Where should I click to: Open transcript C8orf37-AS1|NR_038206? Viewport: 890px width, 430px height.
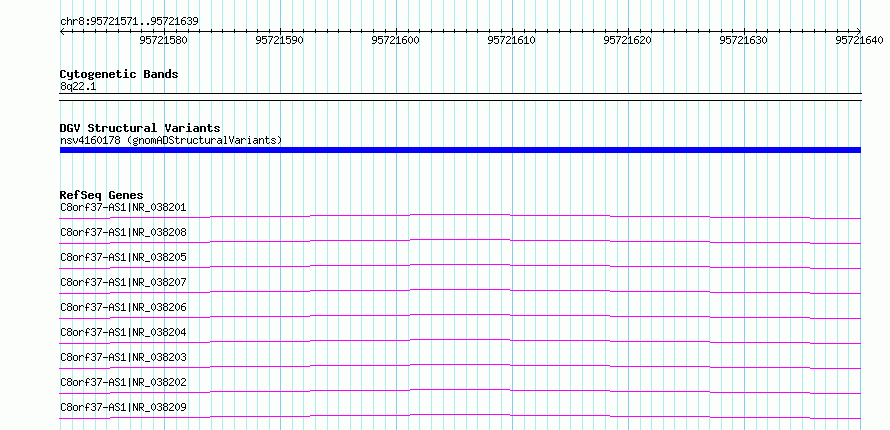[x=123, y=307]
